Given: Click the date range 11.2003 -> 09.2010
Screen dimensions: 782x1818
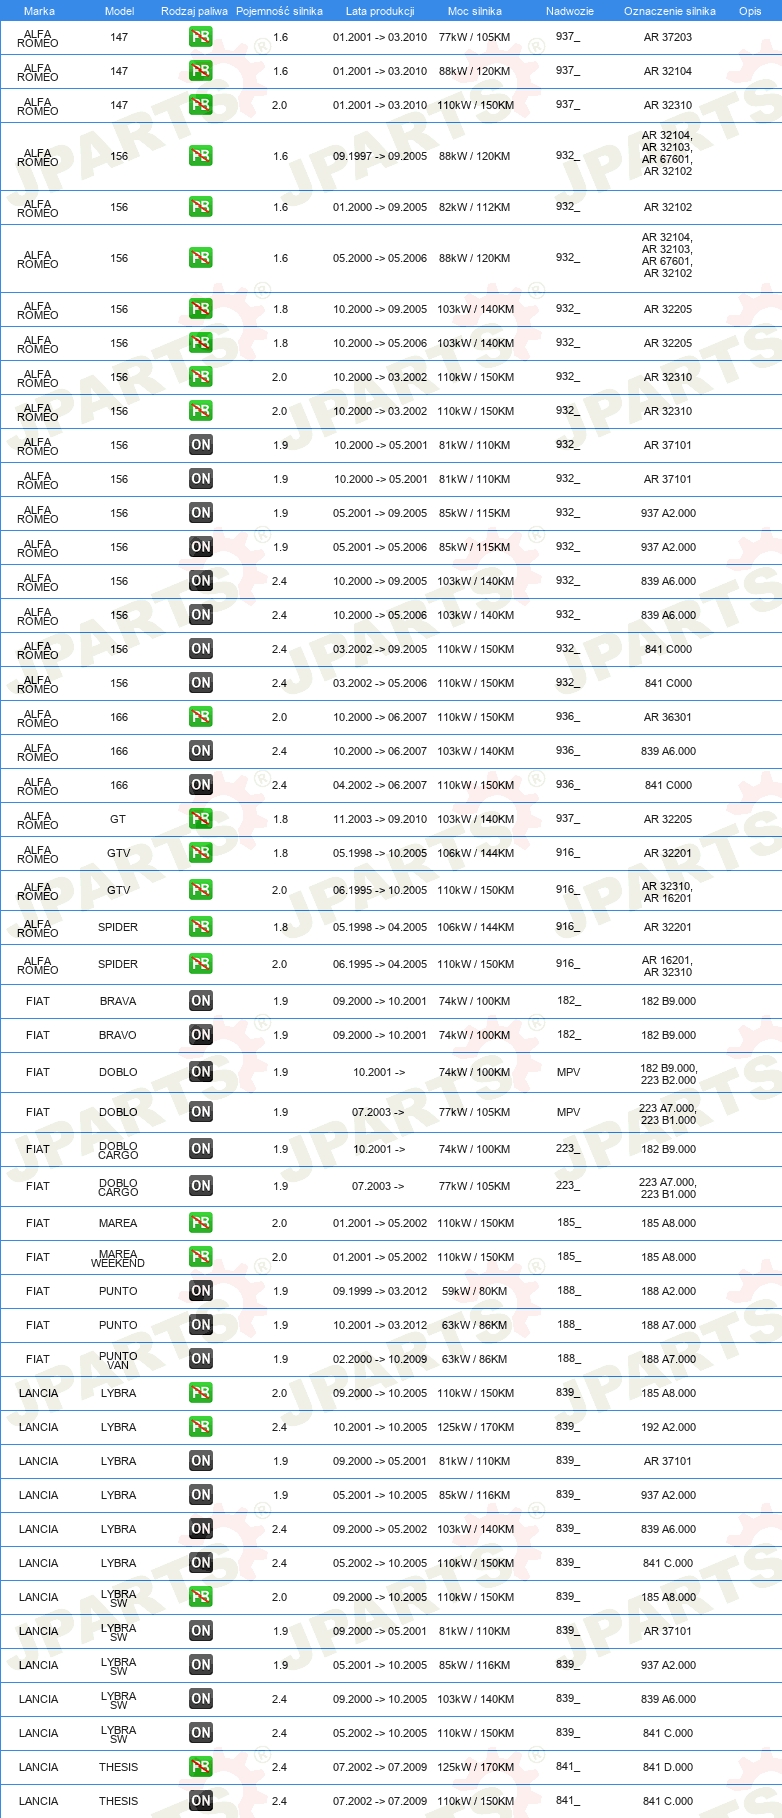Looking at the screenshot, I should click(380, 819).
